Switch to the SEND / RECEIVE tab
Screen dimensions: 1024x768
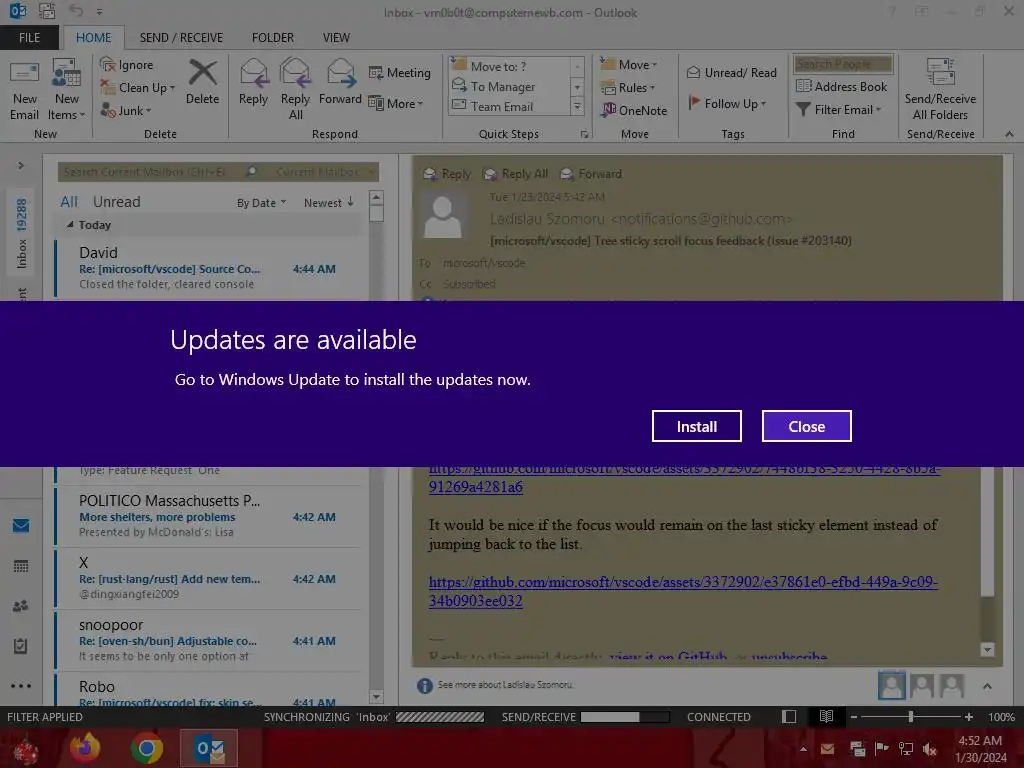pyautogui.click(x=181, y=38)
